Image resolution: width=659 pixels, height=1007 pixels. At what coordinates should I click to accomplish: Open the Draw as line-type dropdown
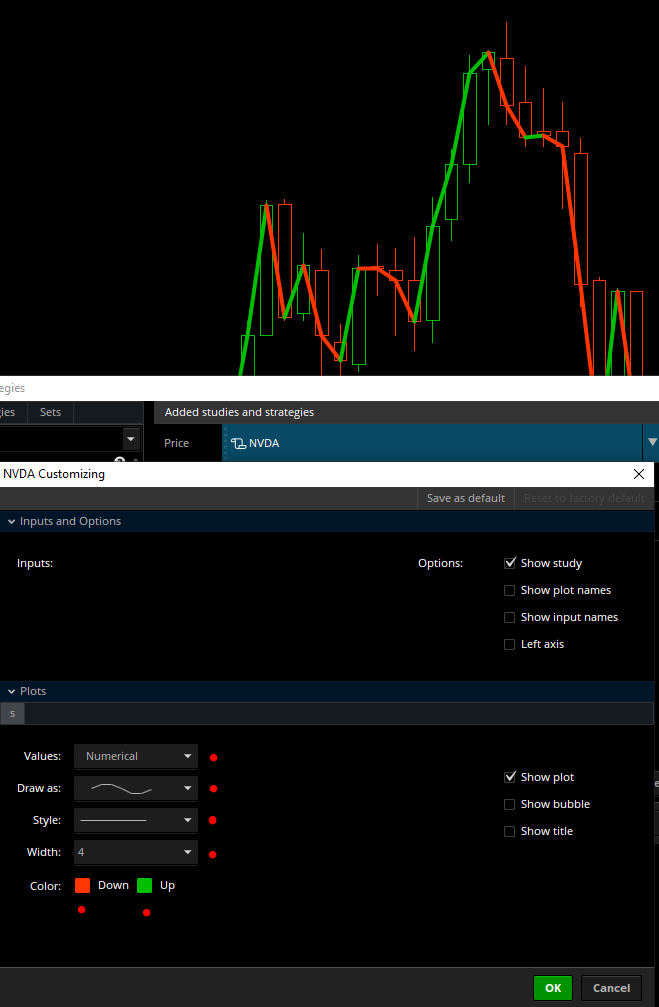click(136, 789)
